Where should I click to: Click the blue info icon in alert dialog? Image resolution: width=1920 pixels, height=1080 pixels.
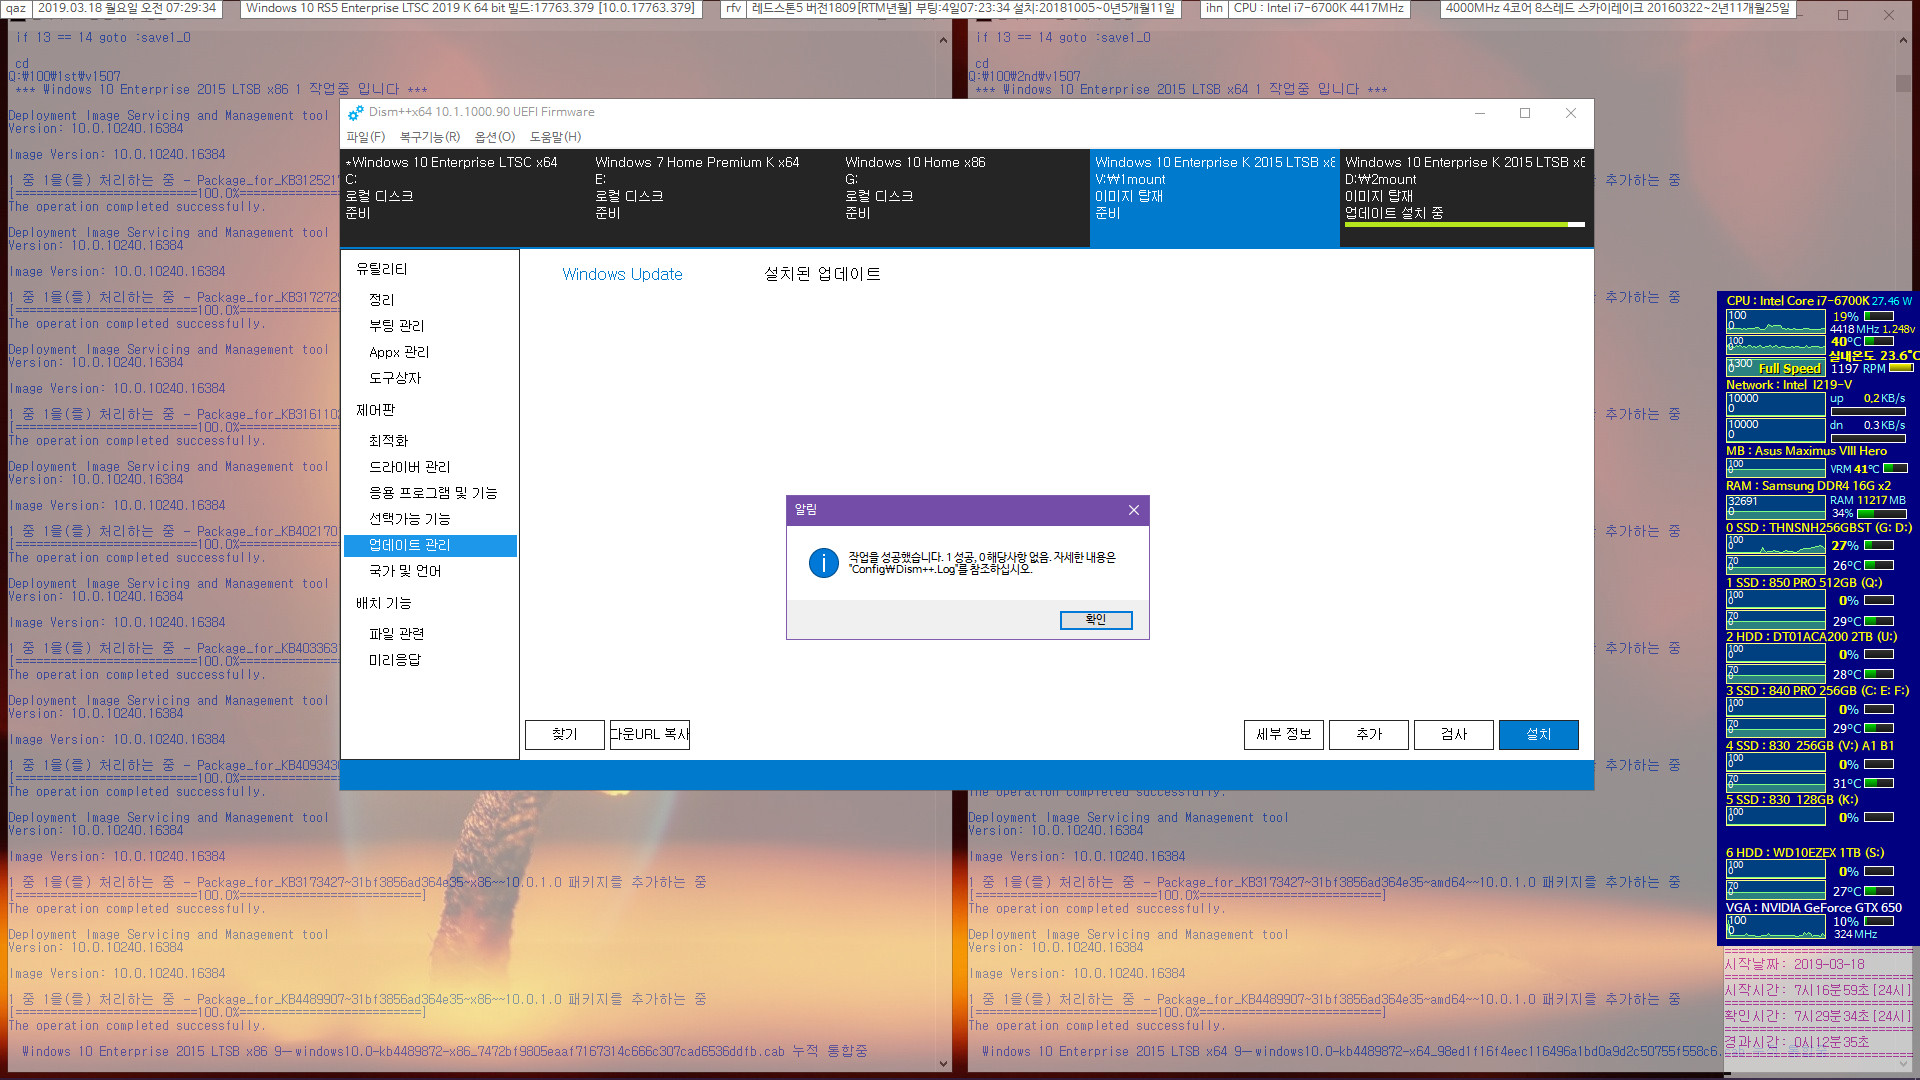pos(823,563)
